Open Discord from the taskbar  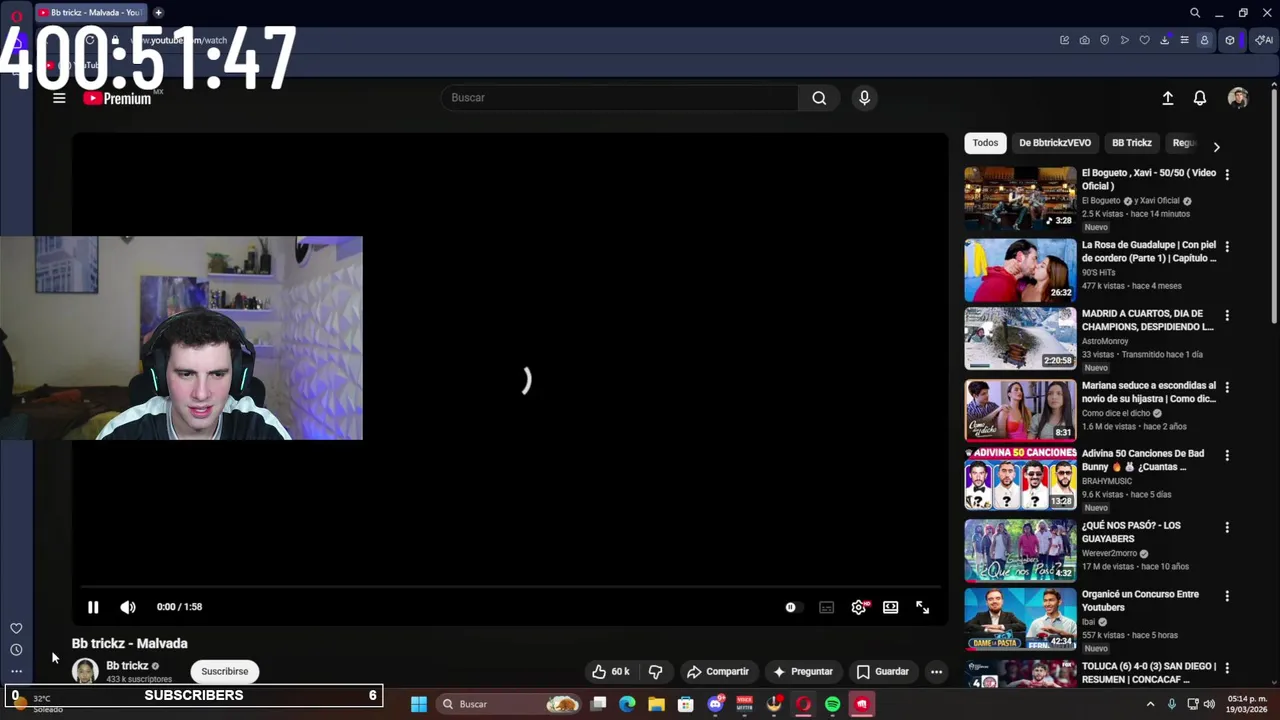pyautogui.click(x=715, y=704)
